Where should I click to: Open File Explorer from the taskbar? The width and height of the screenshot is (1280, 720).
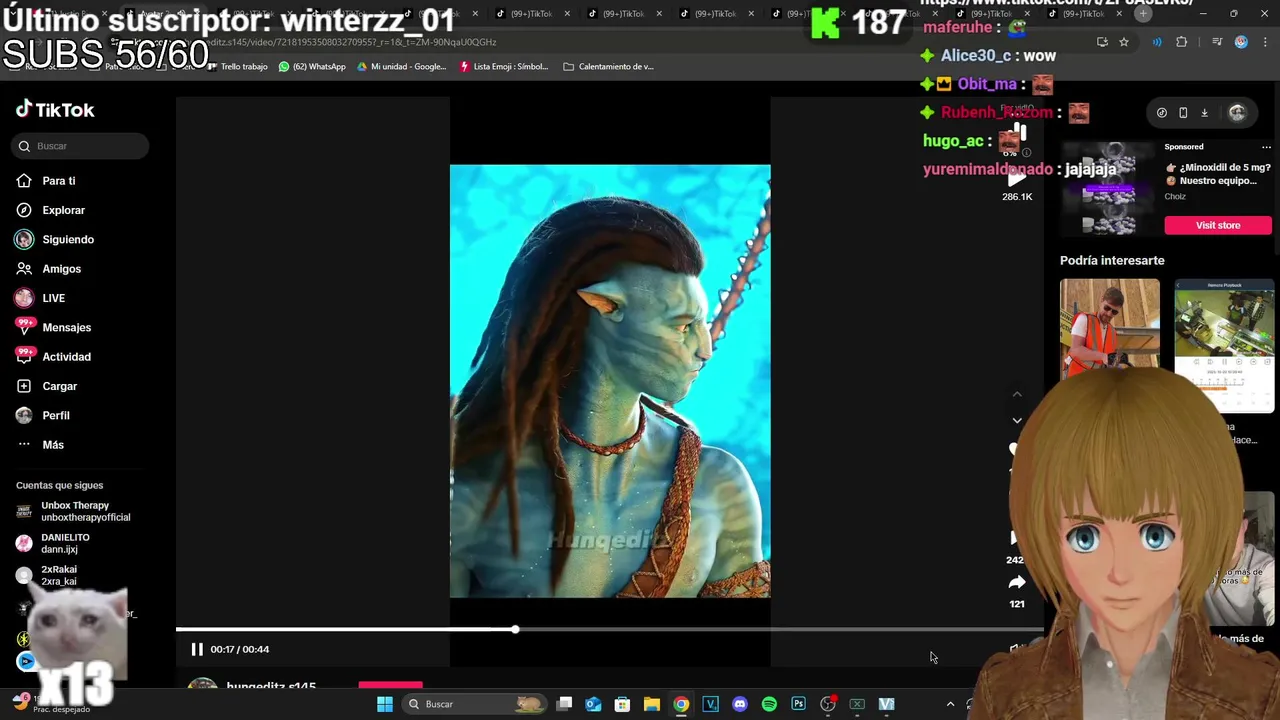click(652, 704)
